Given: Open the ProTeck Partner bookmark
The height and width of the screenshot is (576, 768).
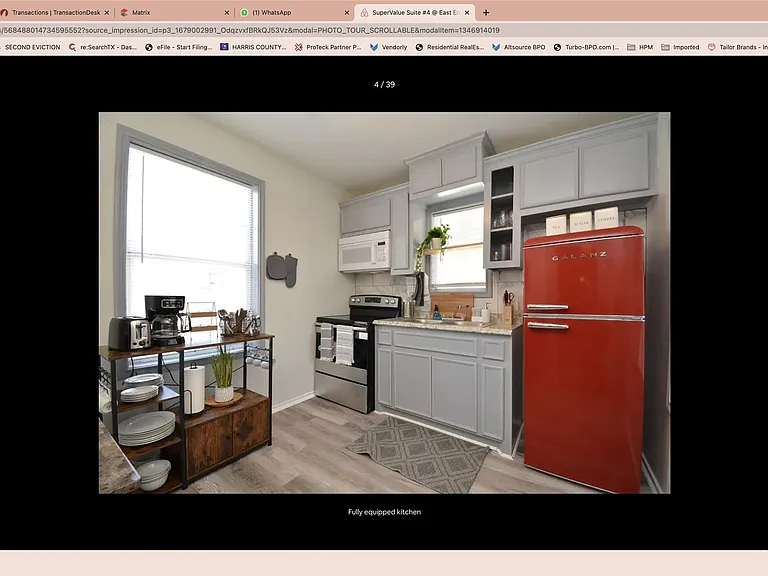Looking at the screenshot, I should pyautogui.click(x=328, y=48).
